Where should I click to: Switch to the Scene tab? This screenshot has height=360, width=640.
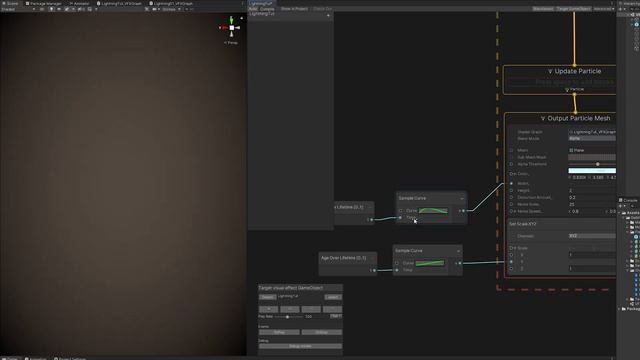point(11,3)
